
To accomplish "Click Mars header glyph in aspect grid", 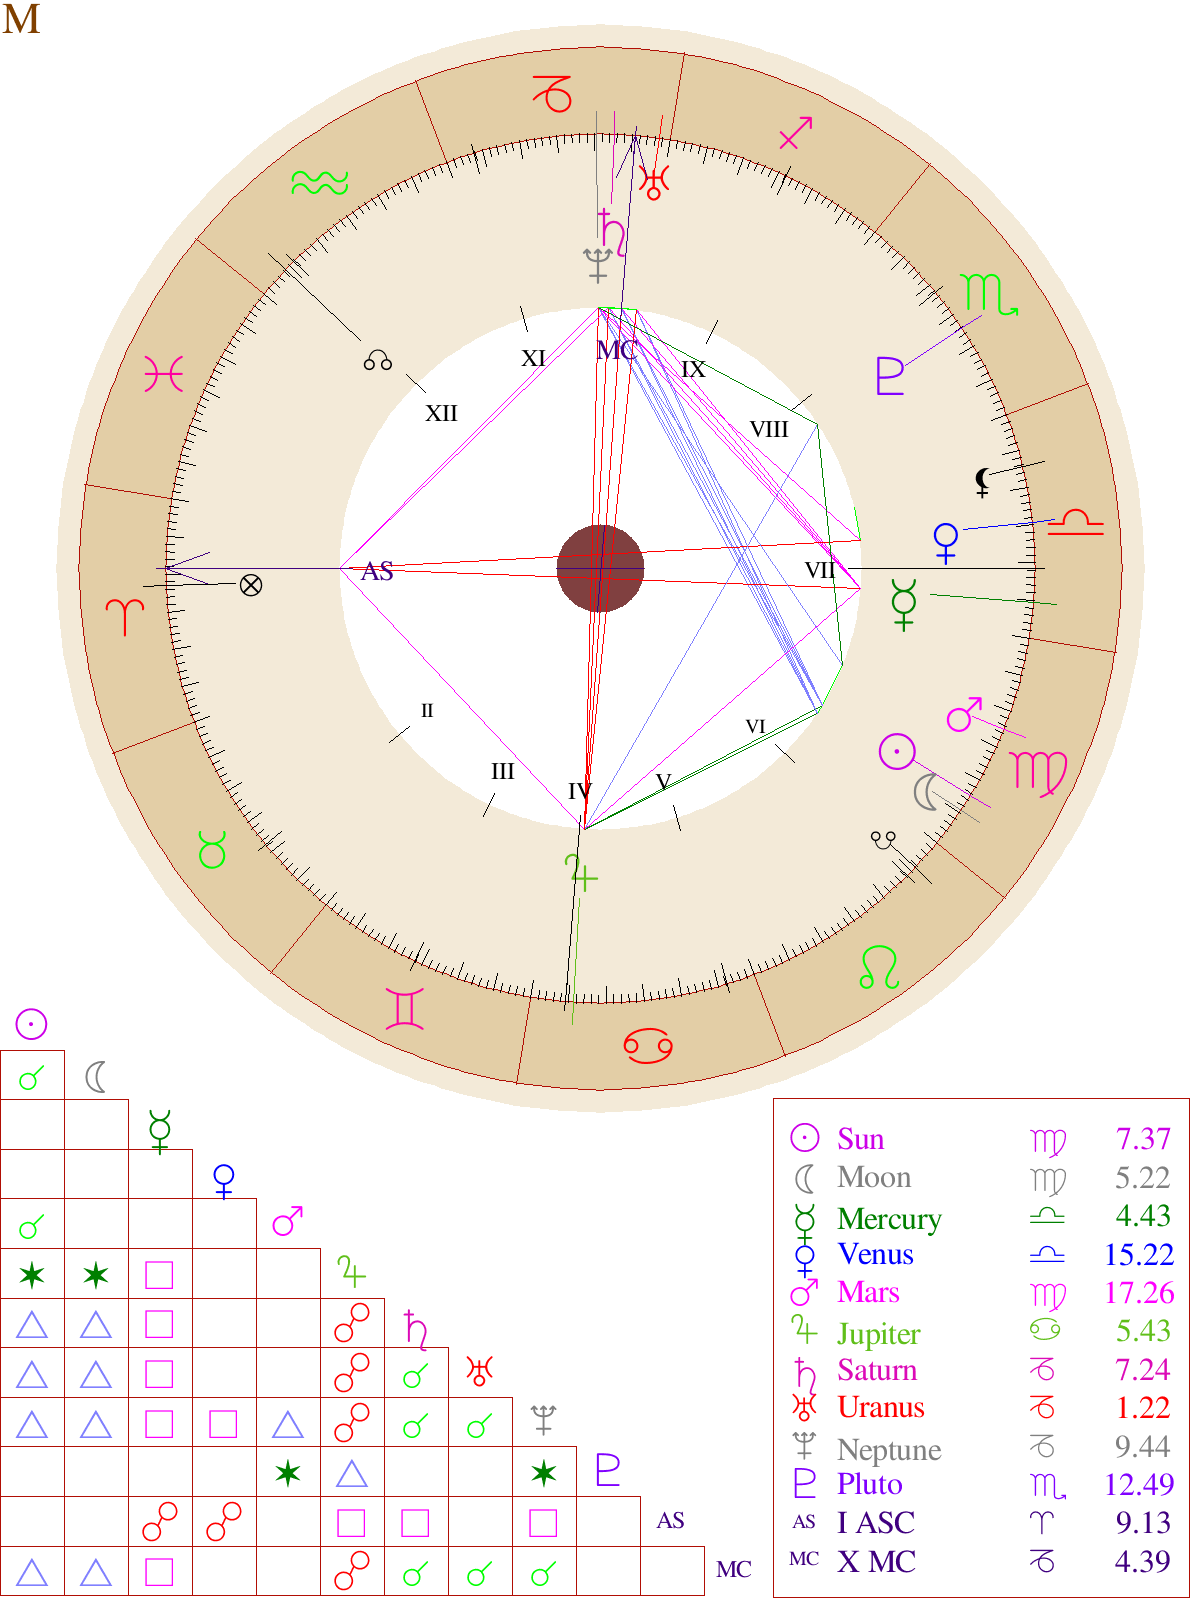I will tap(288, 1221).
